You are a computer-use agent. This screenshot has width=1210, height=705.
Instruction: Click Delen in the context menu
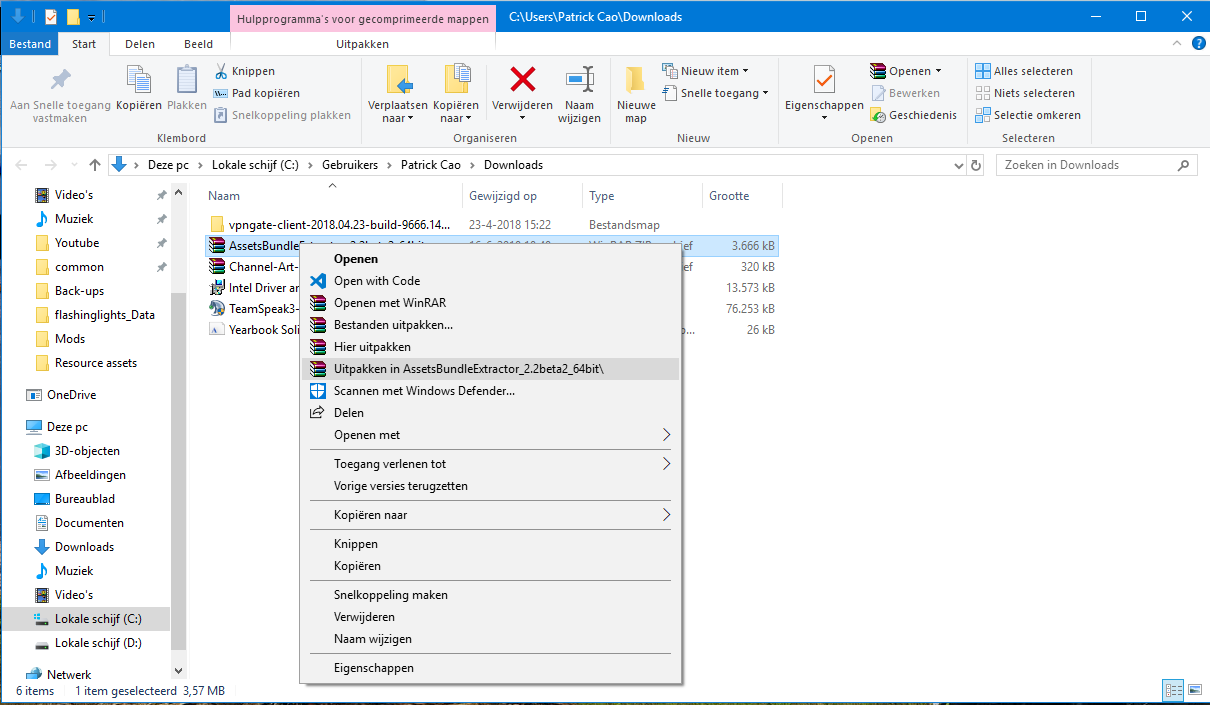point(490,413)
